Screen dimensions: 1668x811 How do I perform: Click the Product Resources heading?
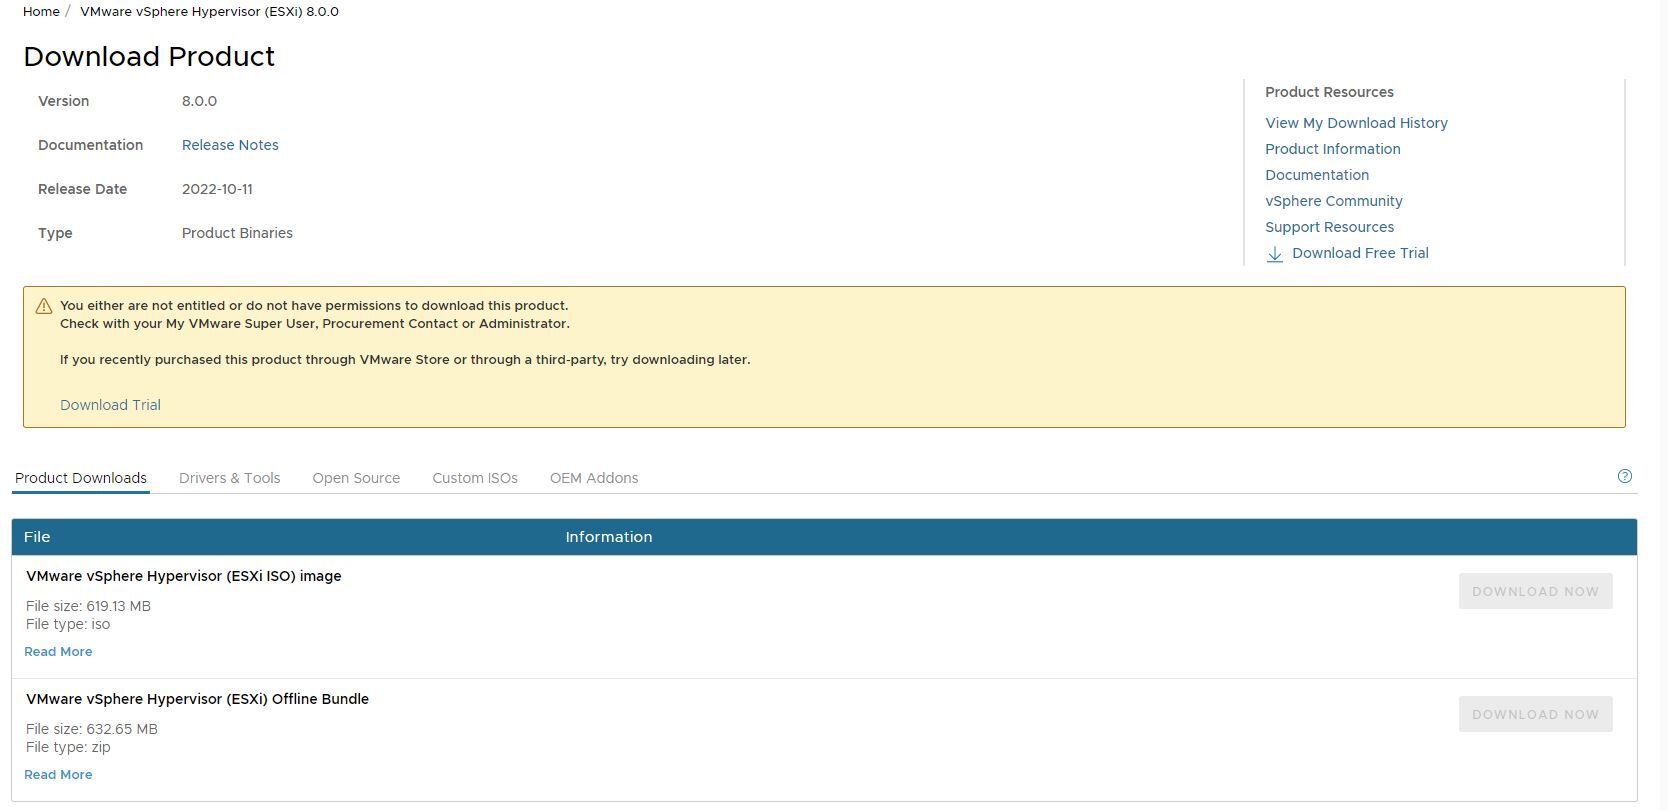pyautogui.click(x=1329, y=92)
